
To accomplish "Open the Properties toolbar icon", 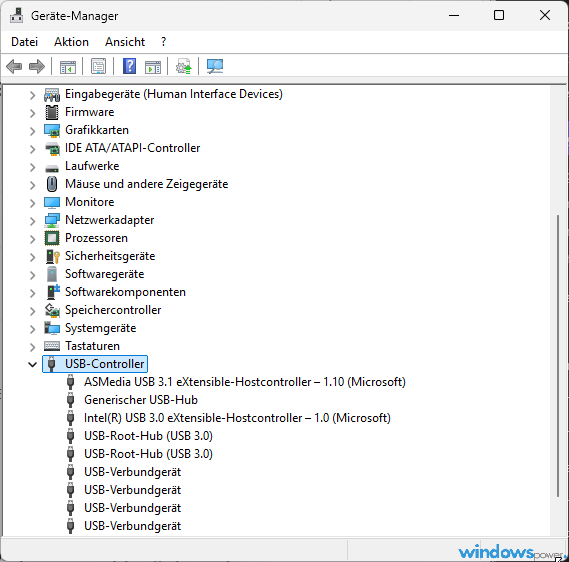I will click(x=98, y=66).
